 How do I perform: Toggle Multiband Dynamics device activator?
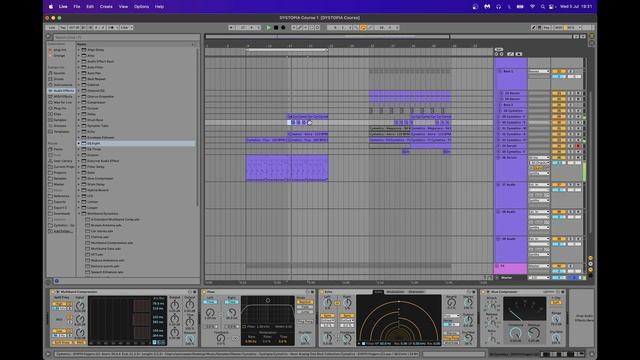(53, 292)
